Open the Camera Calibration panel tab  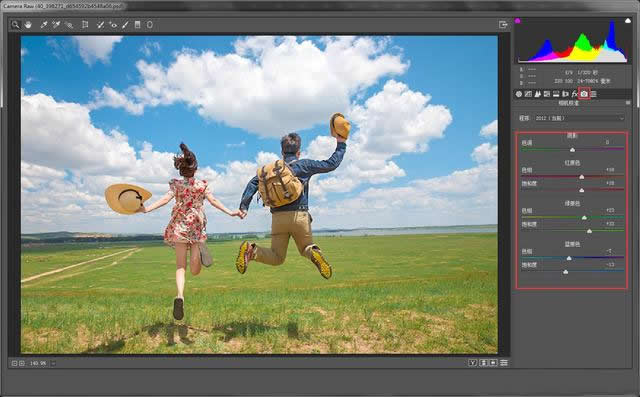[x=584, y=94]
